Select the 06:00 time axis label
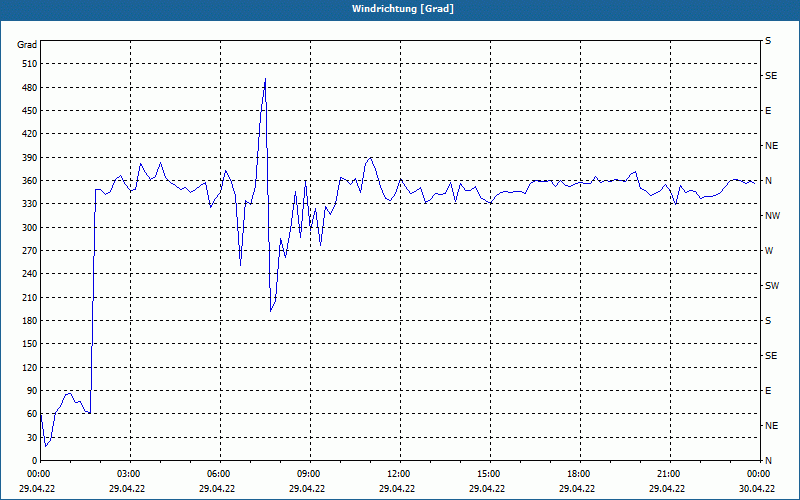800x500 pixels. click(x=217, y=474)
